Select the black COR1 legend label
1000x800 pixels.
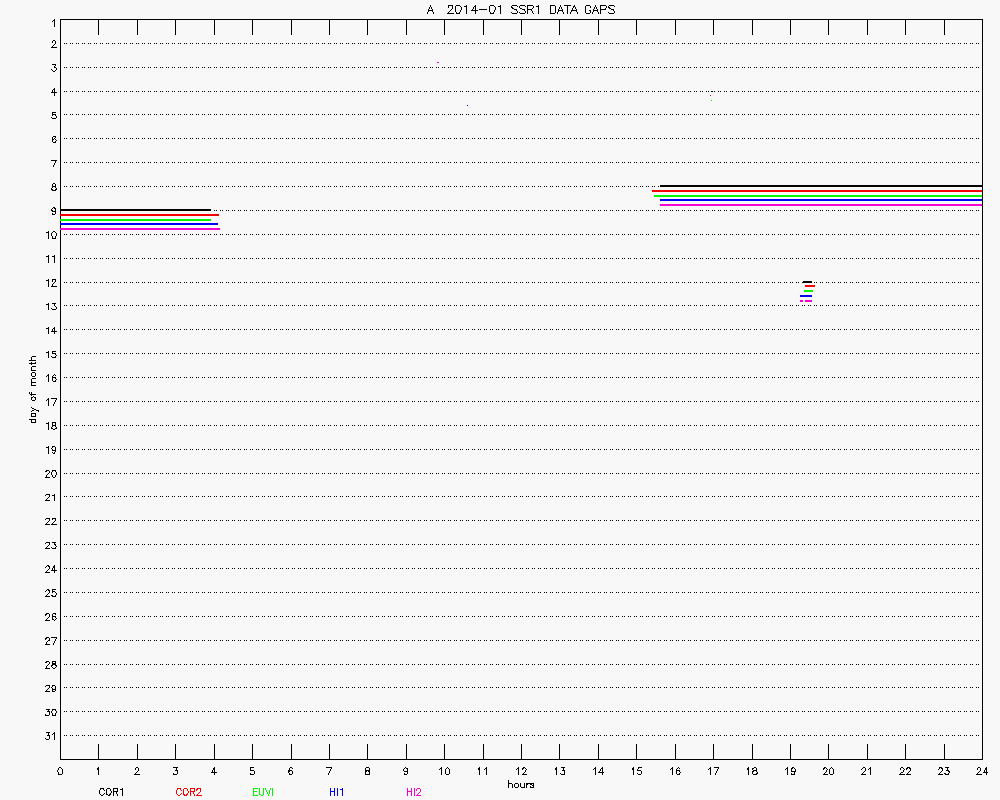(111, 792)
